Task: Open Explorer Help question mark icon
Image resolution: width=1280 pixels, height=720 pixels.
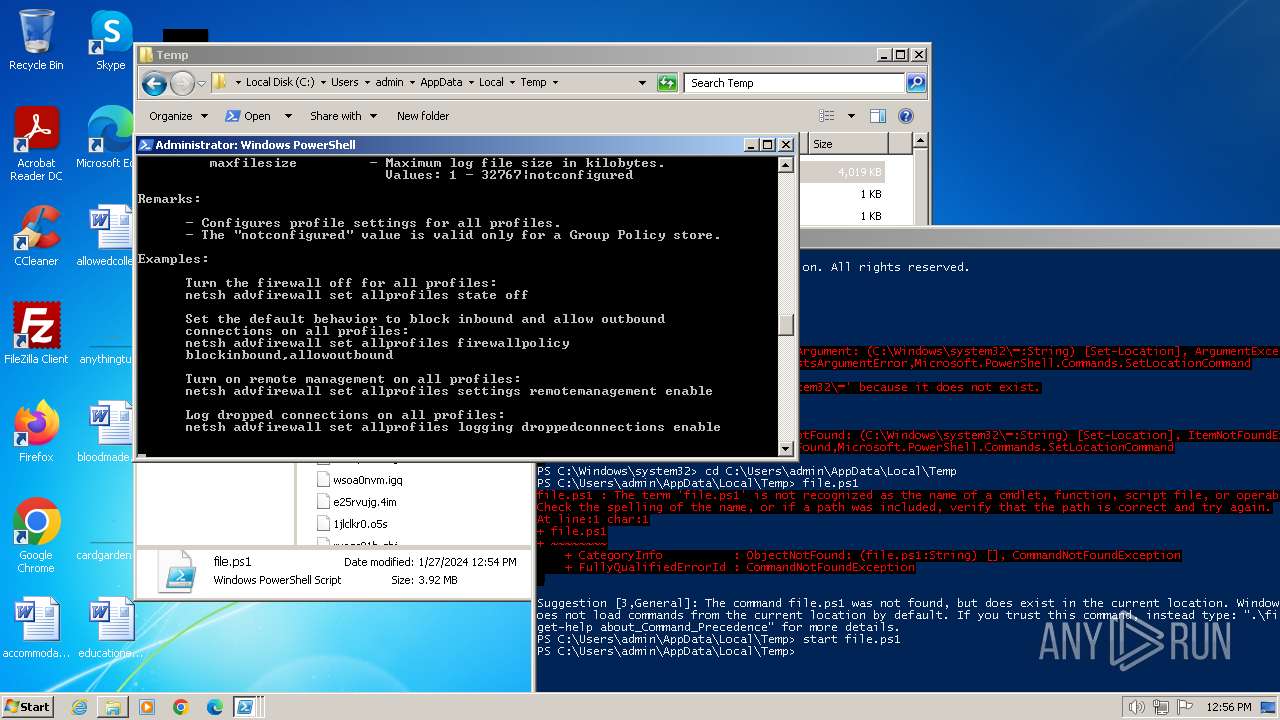Action: coord(906,116)
